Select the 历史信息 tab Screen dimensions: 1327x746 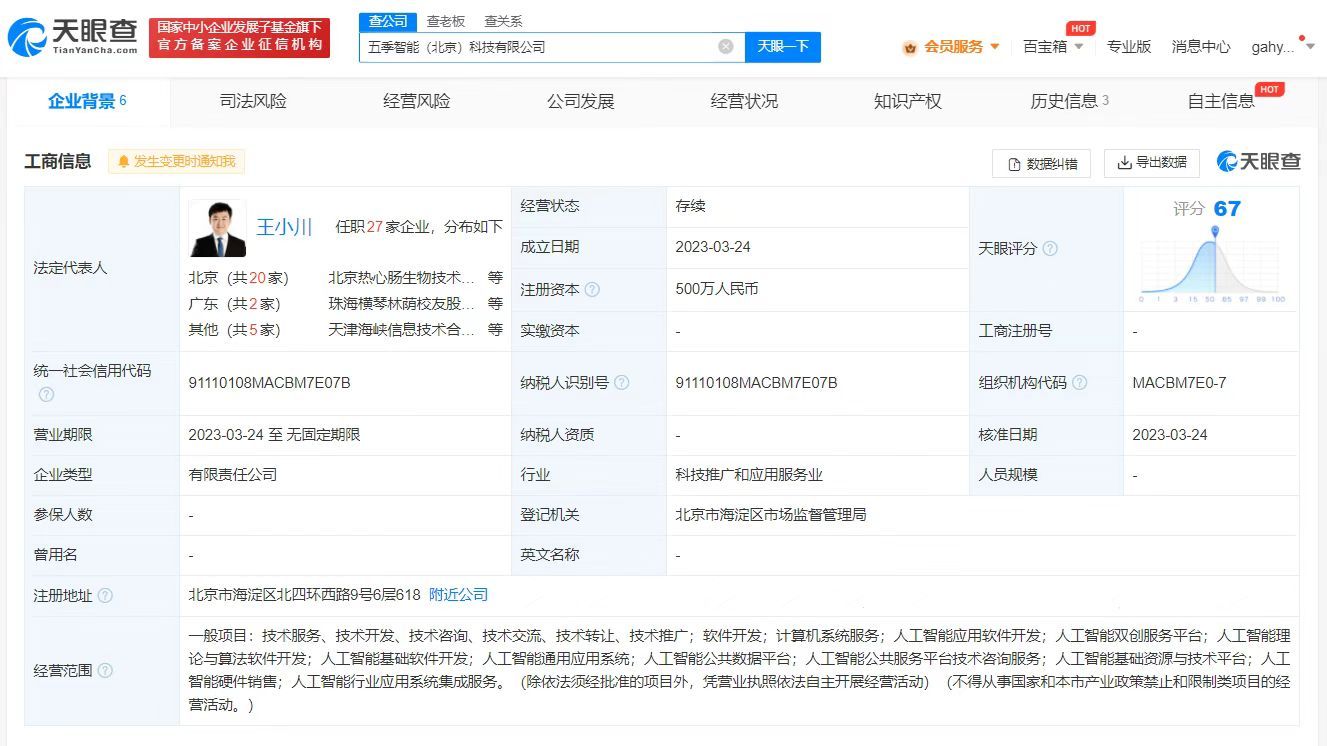1070,101
